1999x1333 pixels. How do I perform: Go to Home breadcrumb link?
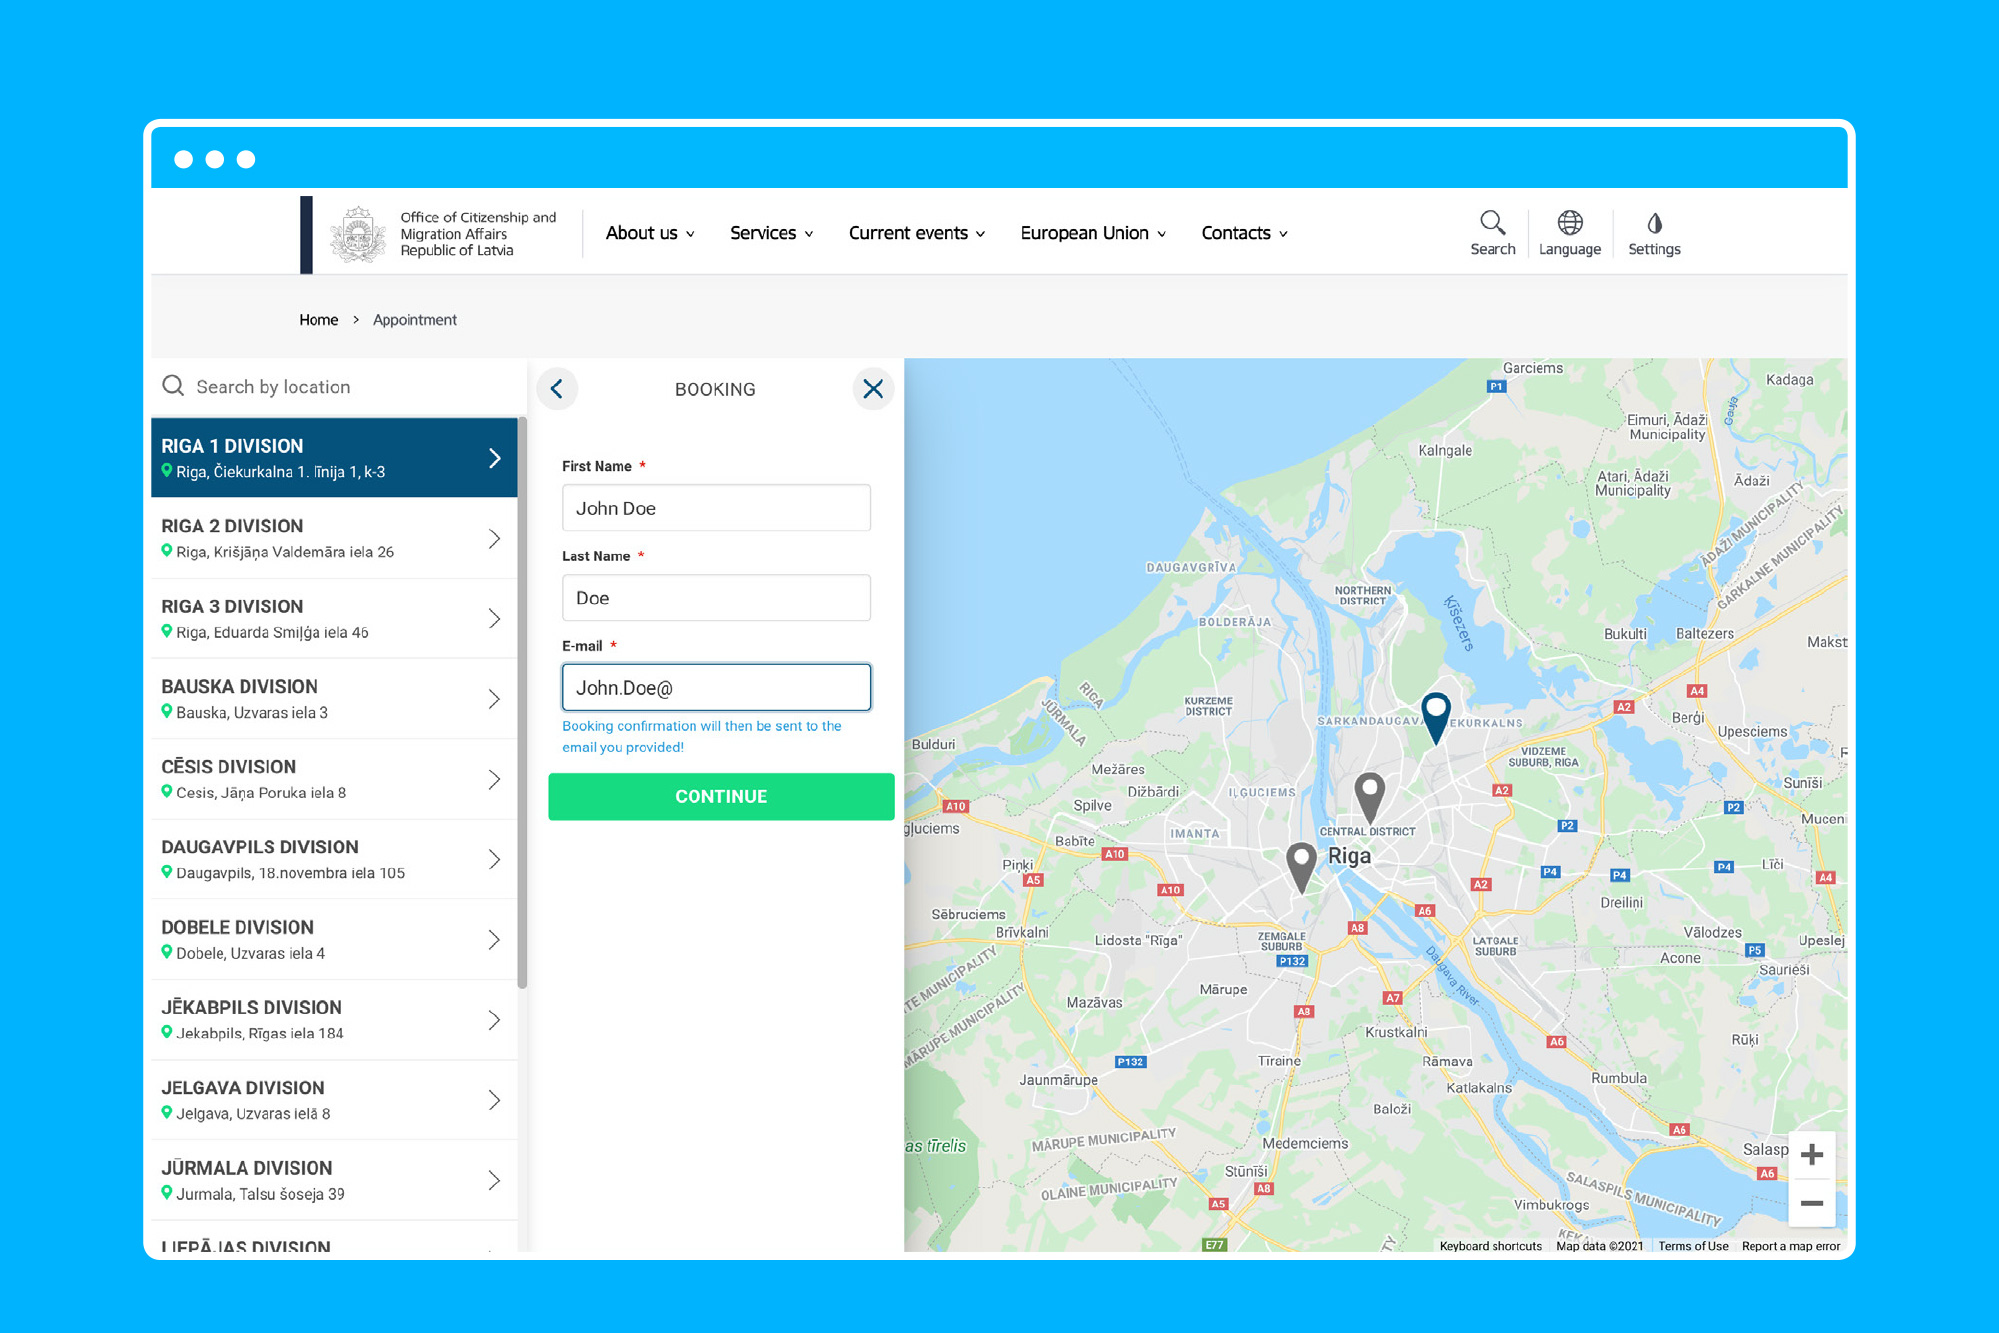coord(318,320)
